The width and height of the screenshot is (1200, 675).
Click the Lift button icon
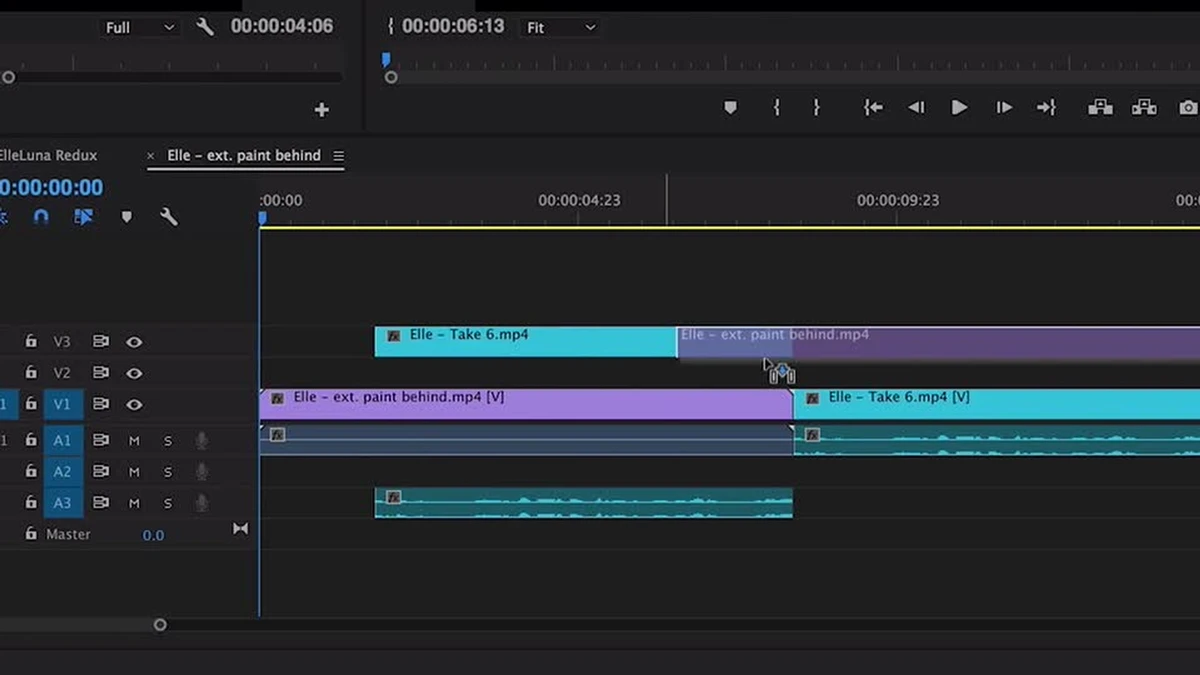click(1100, 108)
